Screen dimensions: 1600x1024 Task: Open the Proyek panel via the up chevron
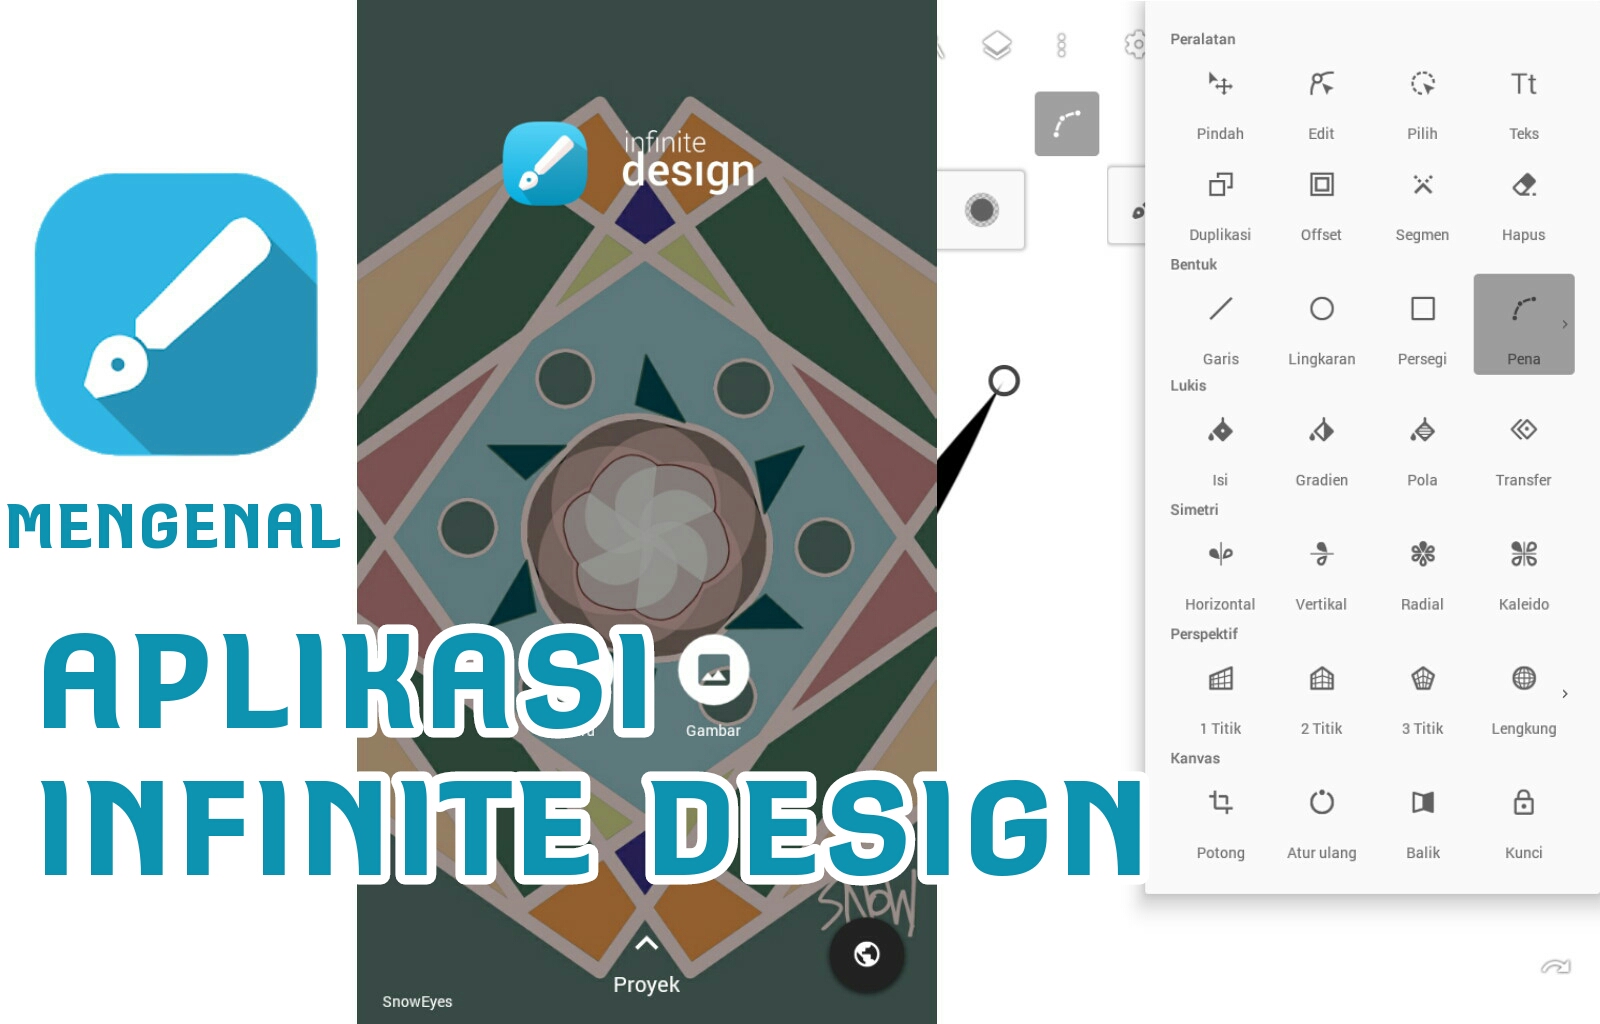647,941
